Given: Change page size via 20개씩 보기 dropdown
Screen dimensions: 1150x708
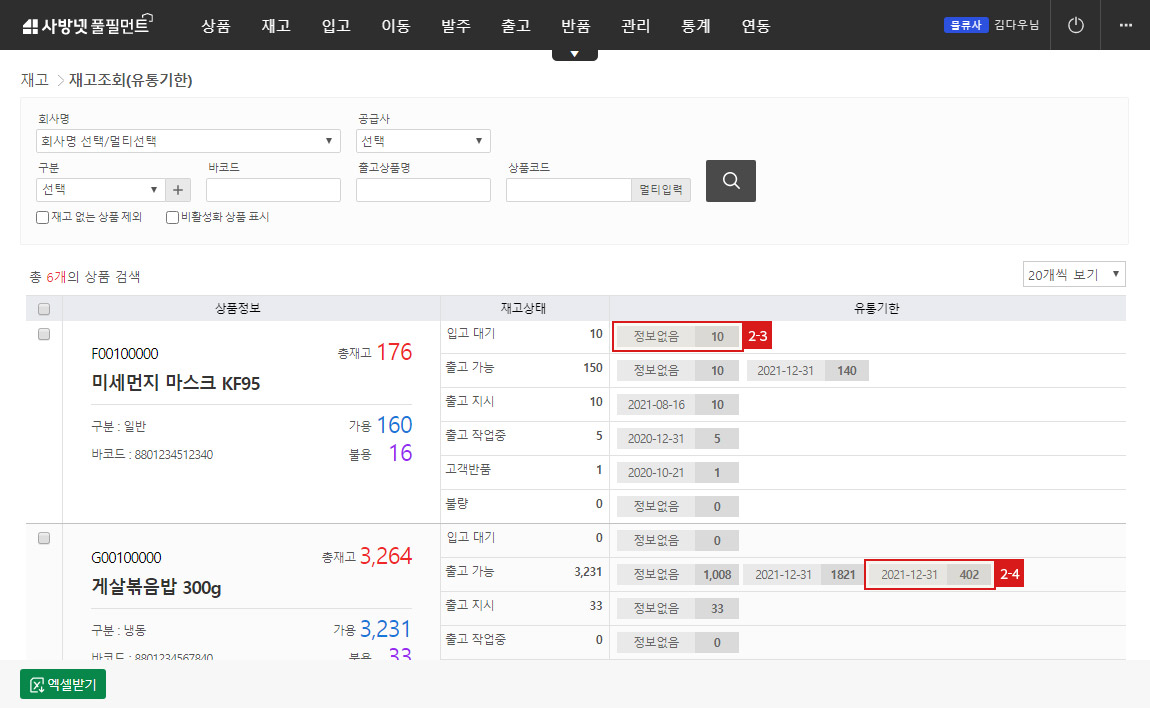Looking at the screenshot, I should (x=1074, y=273).
